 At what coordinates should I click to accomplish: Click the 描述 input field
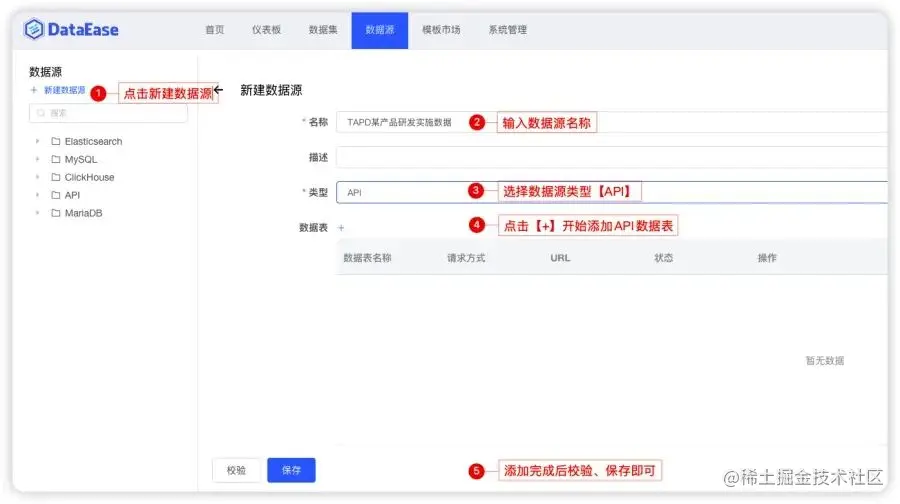tap(612, 157)
